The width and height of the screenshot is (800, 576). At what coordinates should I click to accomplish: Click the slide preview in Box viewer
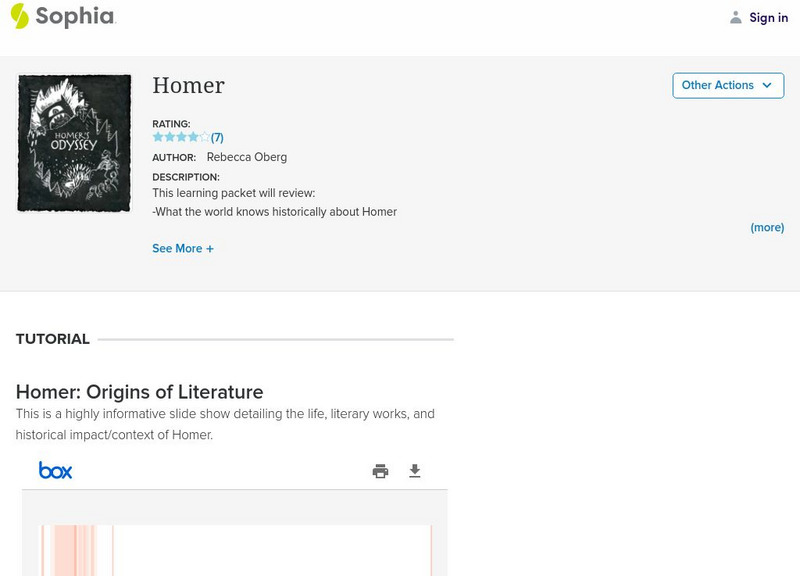pos(235,550)
